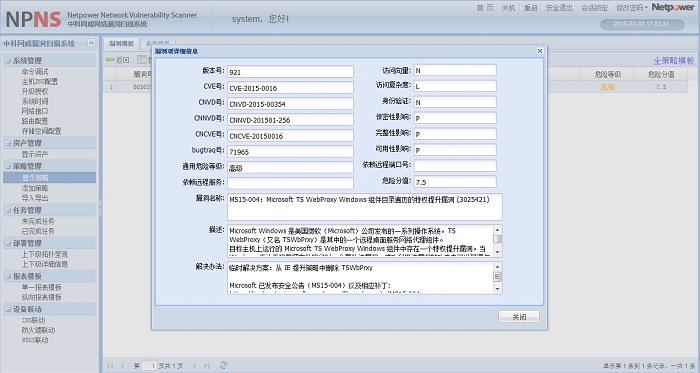Click the empty 依赖远程端口号 input field
700x373 pixels.
click(455, 166)
